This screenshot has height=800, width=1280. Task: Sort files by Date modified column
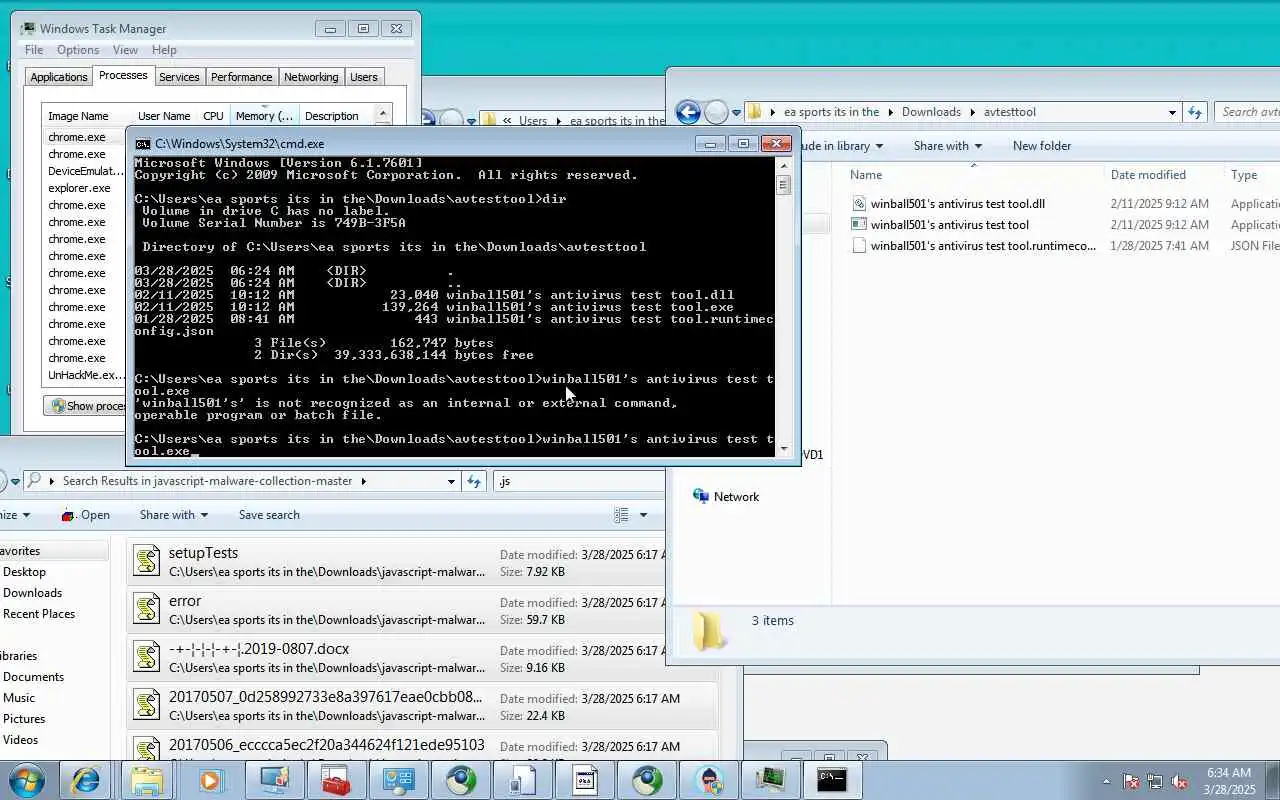(1148, 175)
